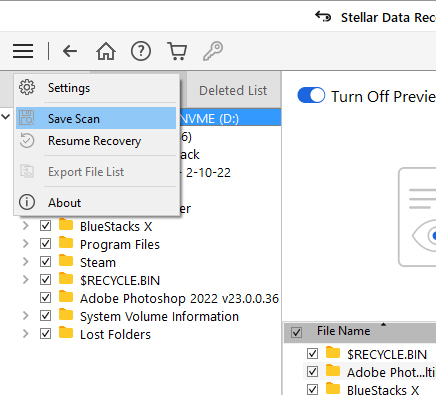The image size is (436, 395).
Task: Uncheck the System Volume Information checkbox
Action: pos(45,316)
